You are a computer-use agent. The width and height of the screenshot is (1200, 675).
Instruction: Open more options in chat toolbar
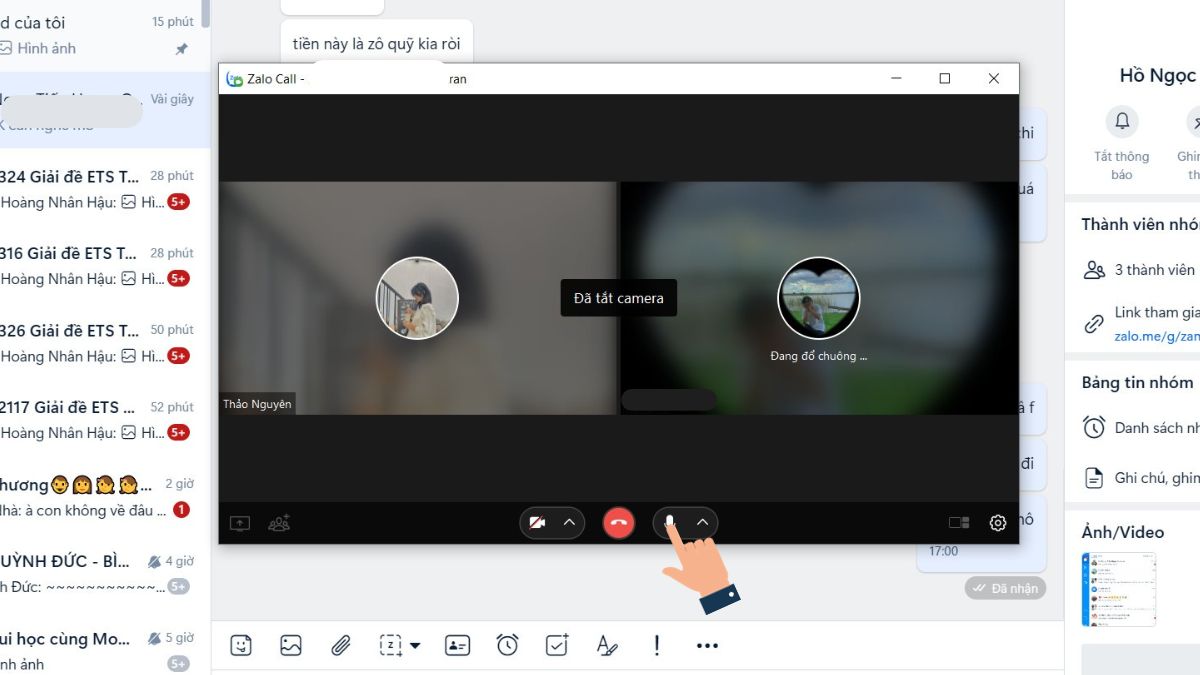tap(707, 646)
